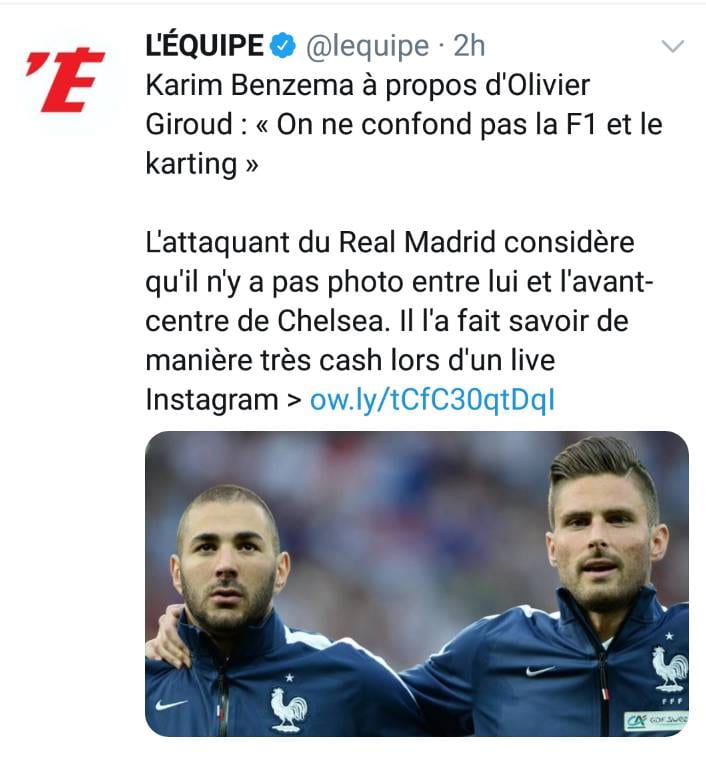
Task: Click Nike swoosh on left jacket
Action: pyautogui.click(x=171, y=704)
